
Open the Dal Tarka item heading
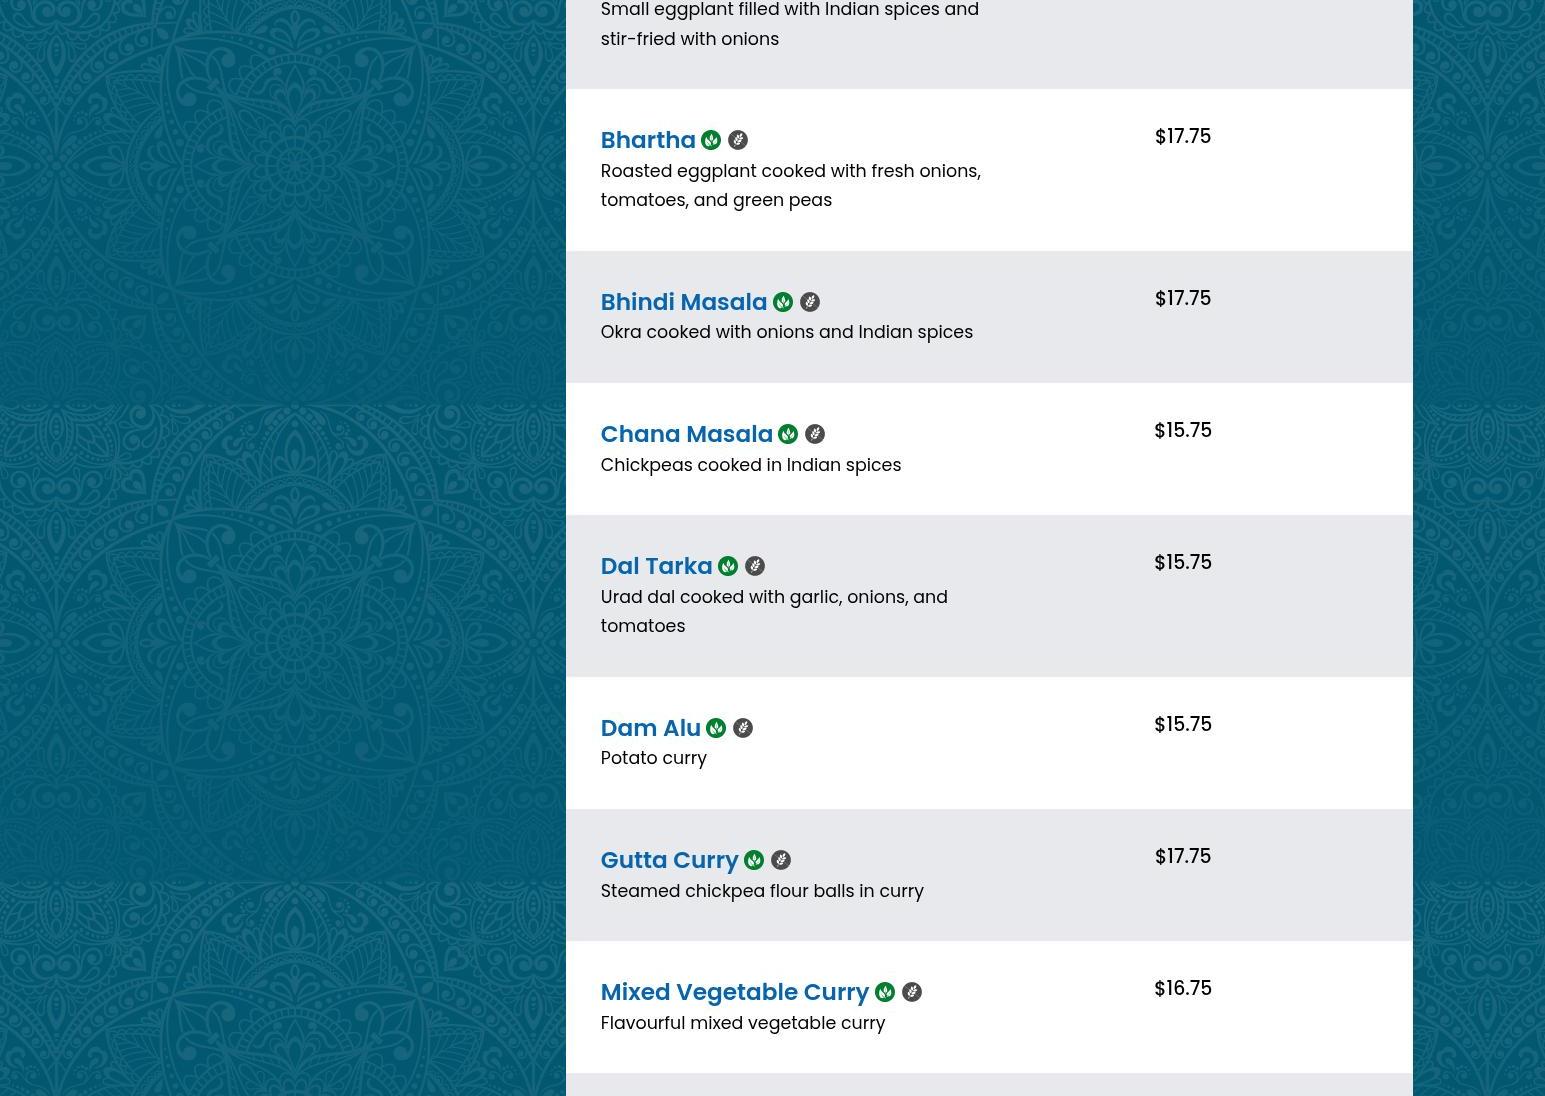(656, 566)
